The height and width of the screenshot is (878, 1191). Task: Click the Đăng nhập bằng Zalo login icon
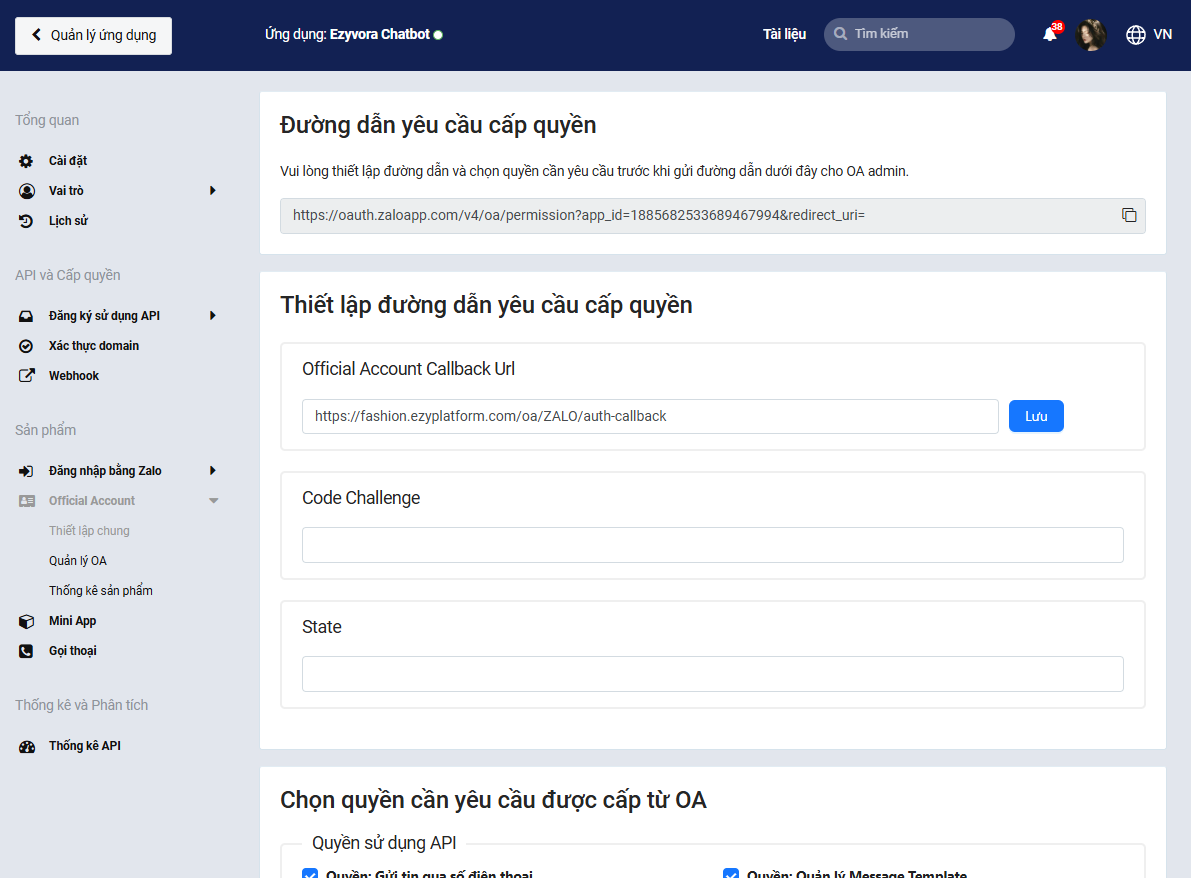point(26,471)
